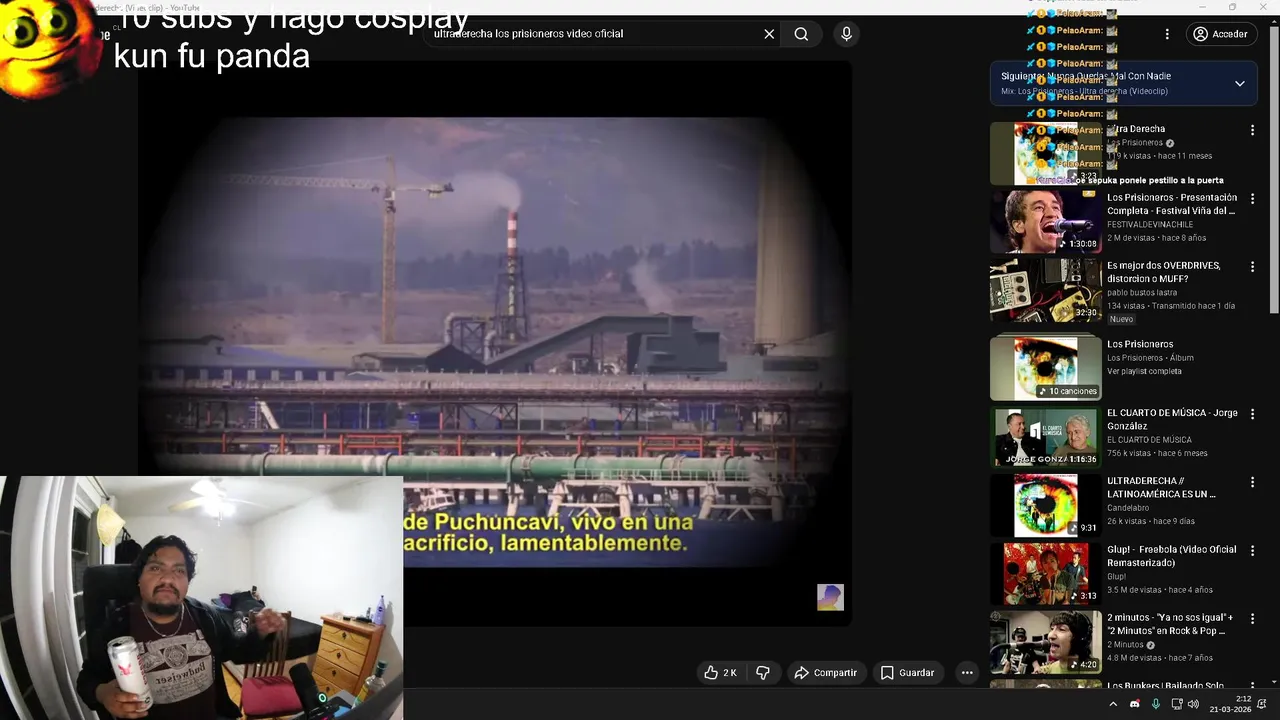Expand the 'Siguiente' mix playlist panel
The height and width of the screenshot is (720, 1280).
[x=1240, y=84]
